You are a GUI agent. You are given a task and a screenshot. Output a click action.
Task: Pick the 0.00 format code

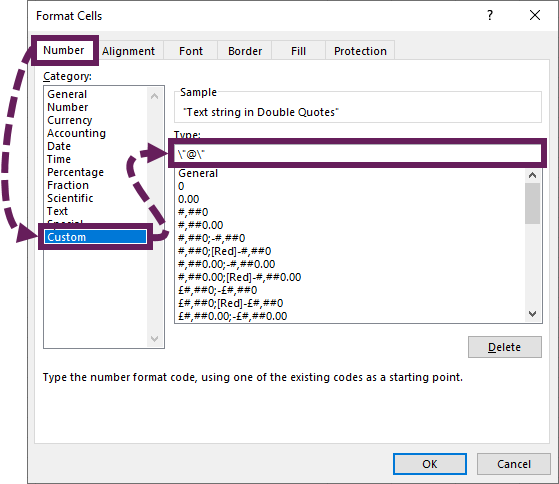tap(189, 199)
